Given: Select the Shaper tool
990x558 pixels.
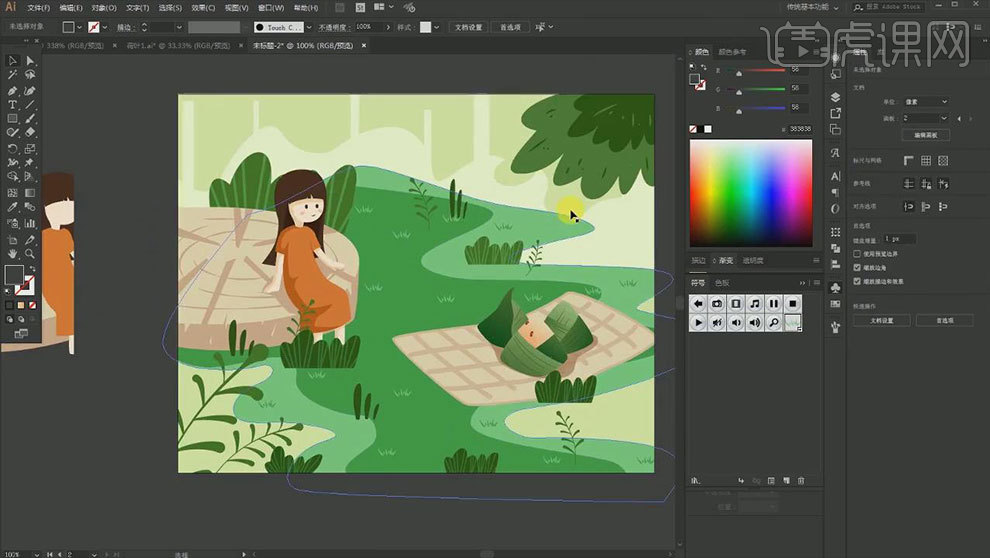Looking at the screenshot, I should click(x=12, y=133).
